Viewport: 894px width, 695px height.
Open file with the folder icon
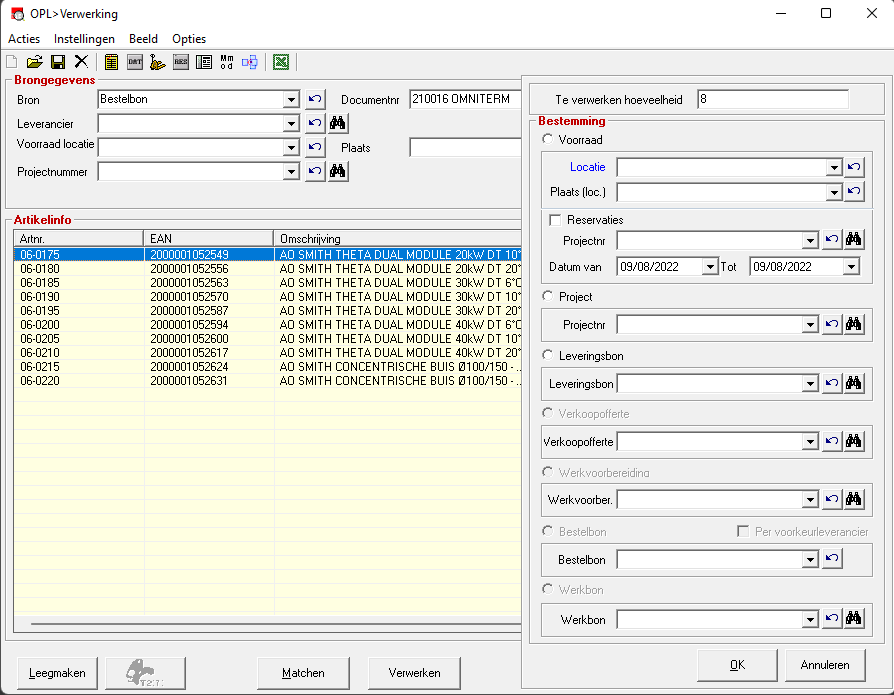tap(35, 62)
